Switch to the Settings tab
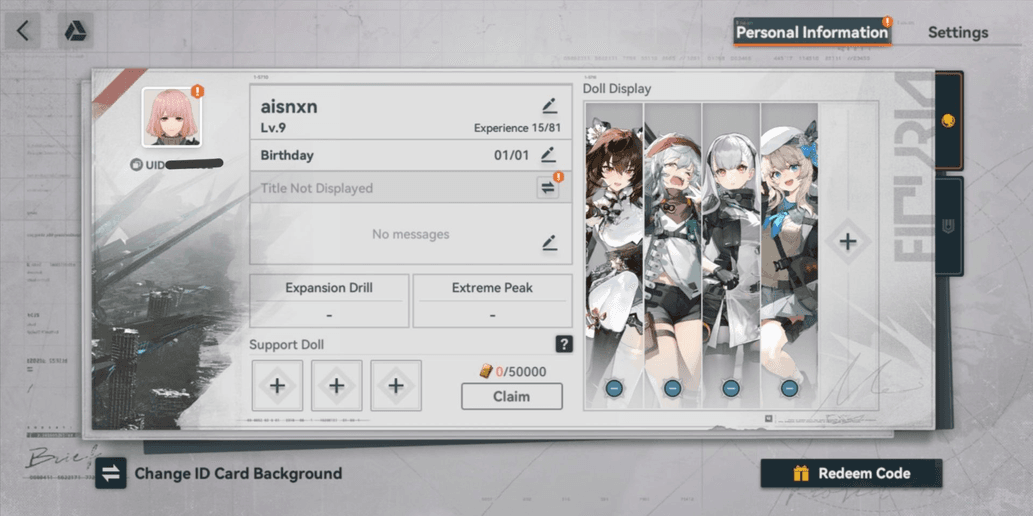Image resolution: width=1033 pixels, height=516 pixels. (x=957, y=32)
